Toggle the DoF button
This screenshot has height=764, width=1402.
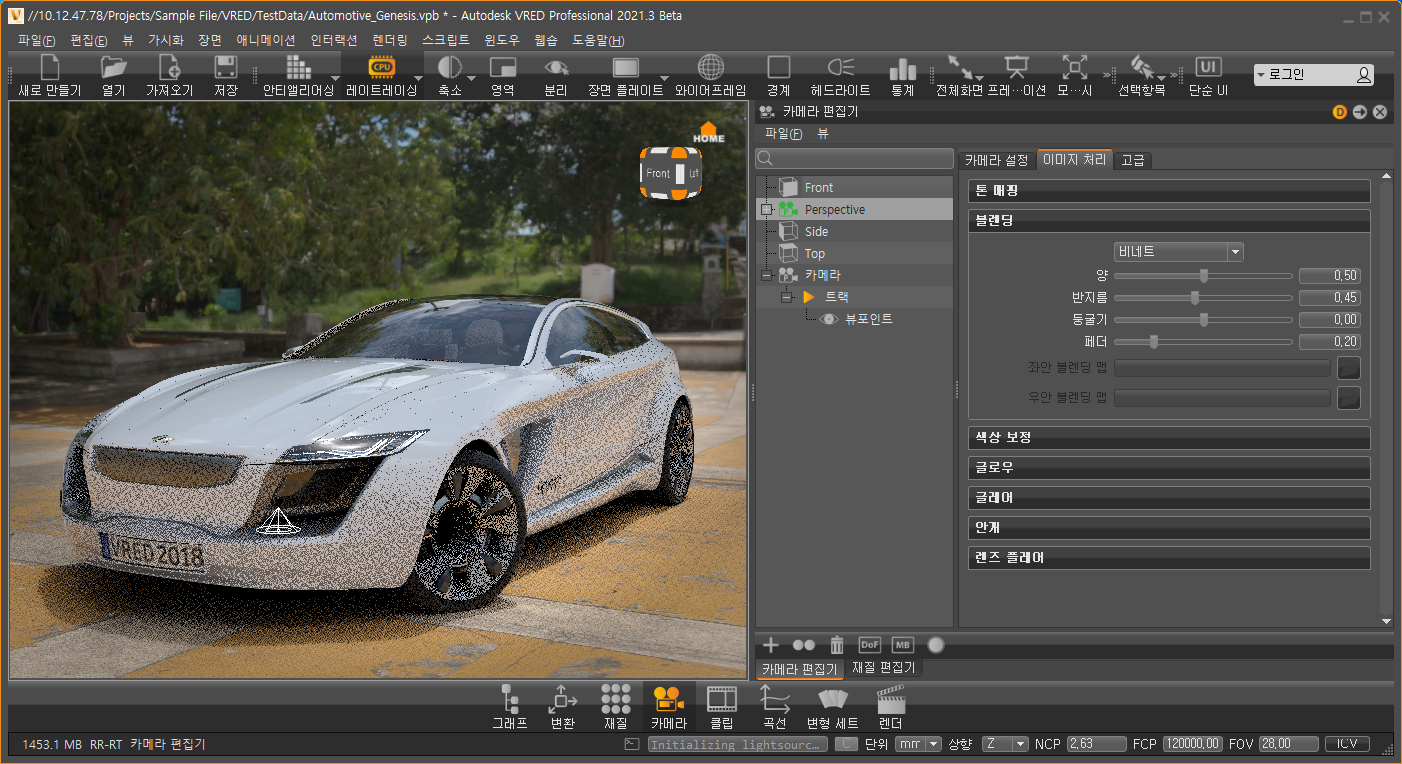(x=870, y=645)
